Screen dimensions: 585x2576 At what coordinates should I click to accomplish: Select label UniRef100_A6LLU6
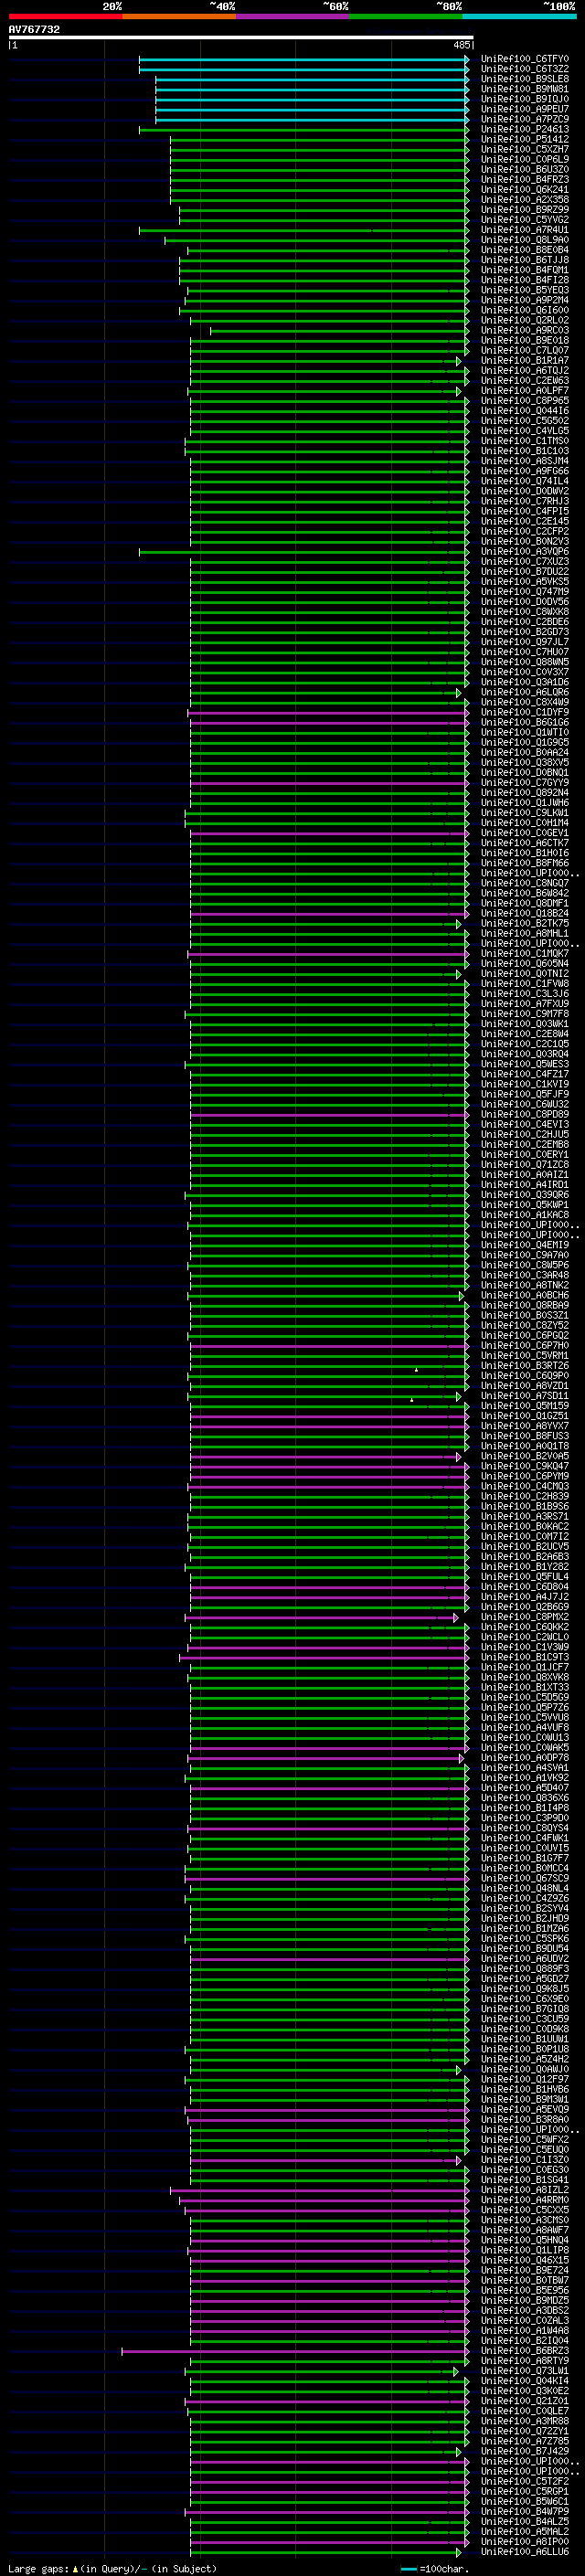[x=524, y=2552]
